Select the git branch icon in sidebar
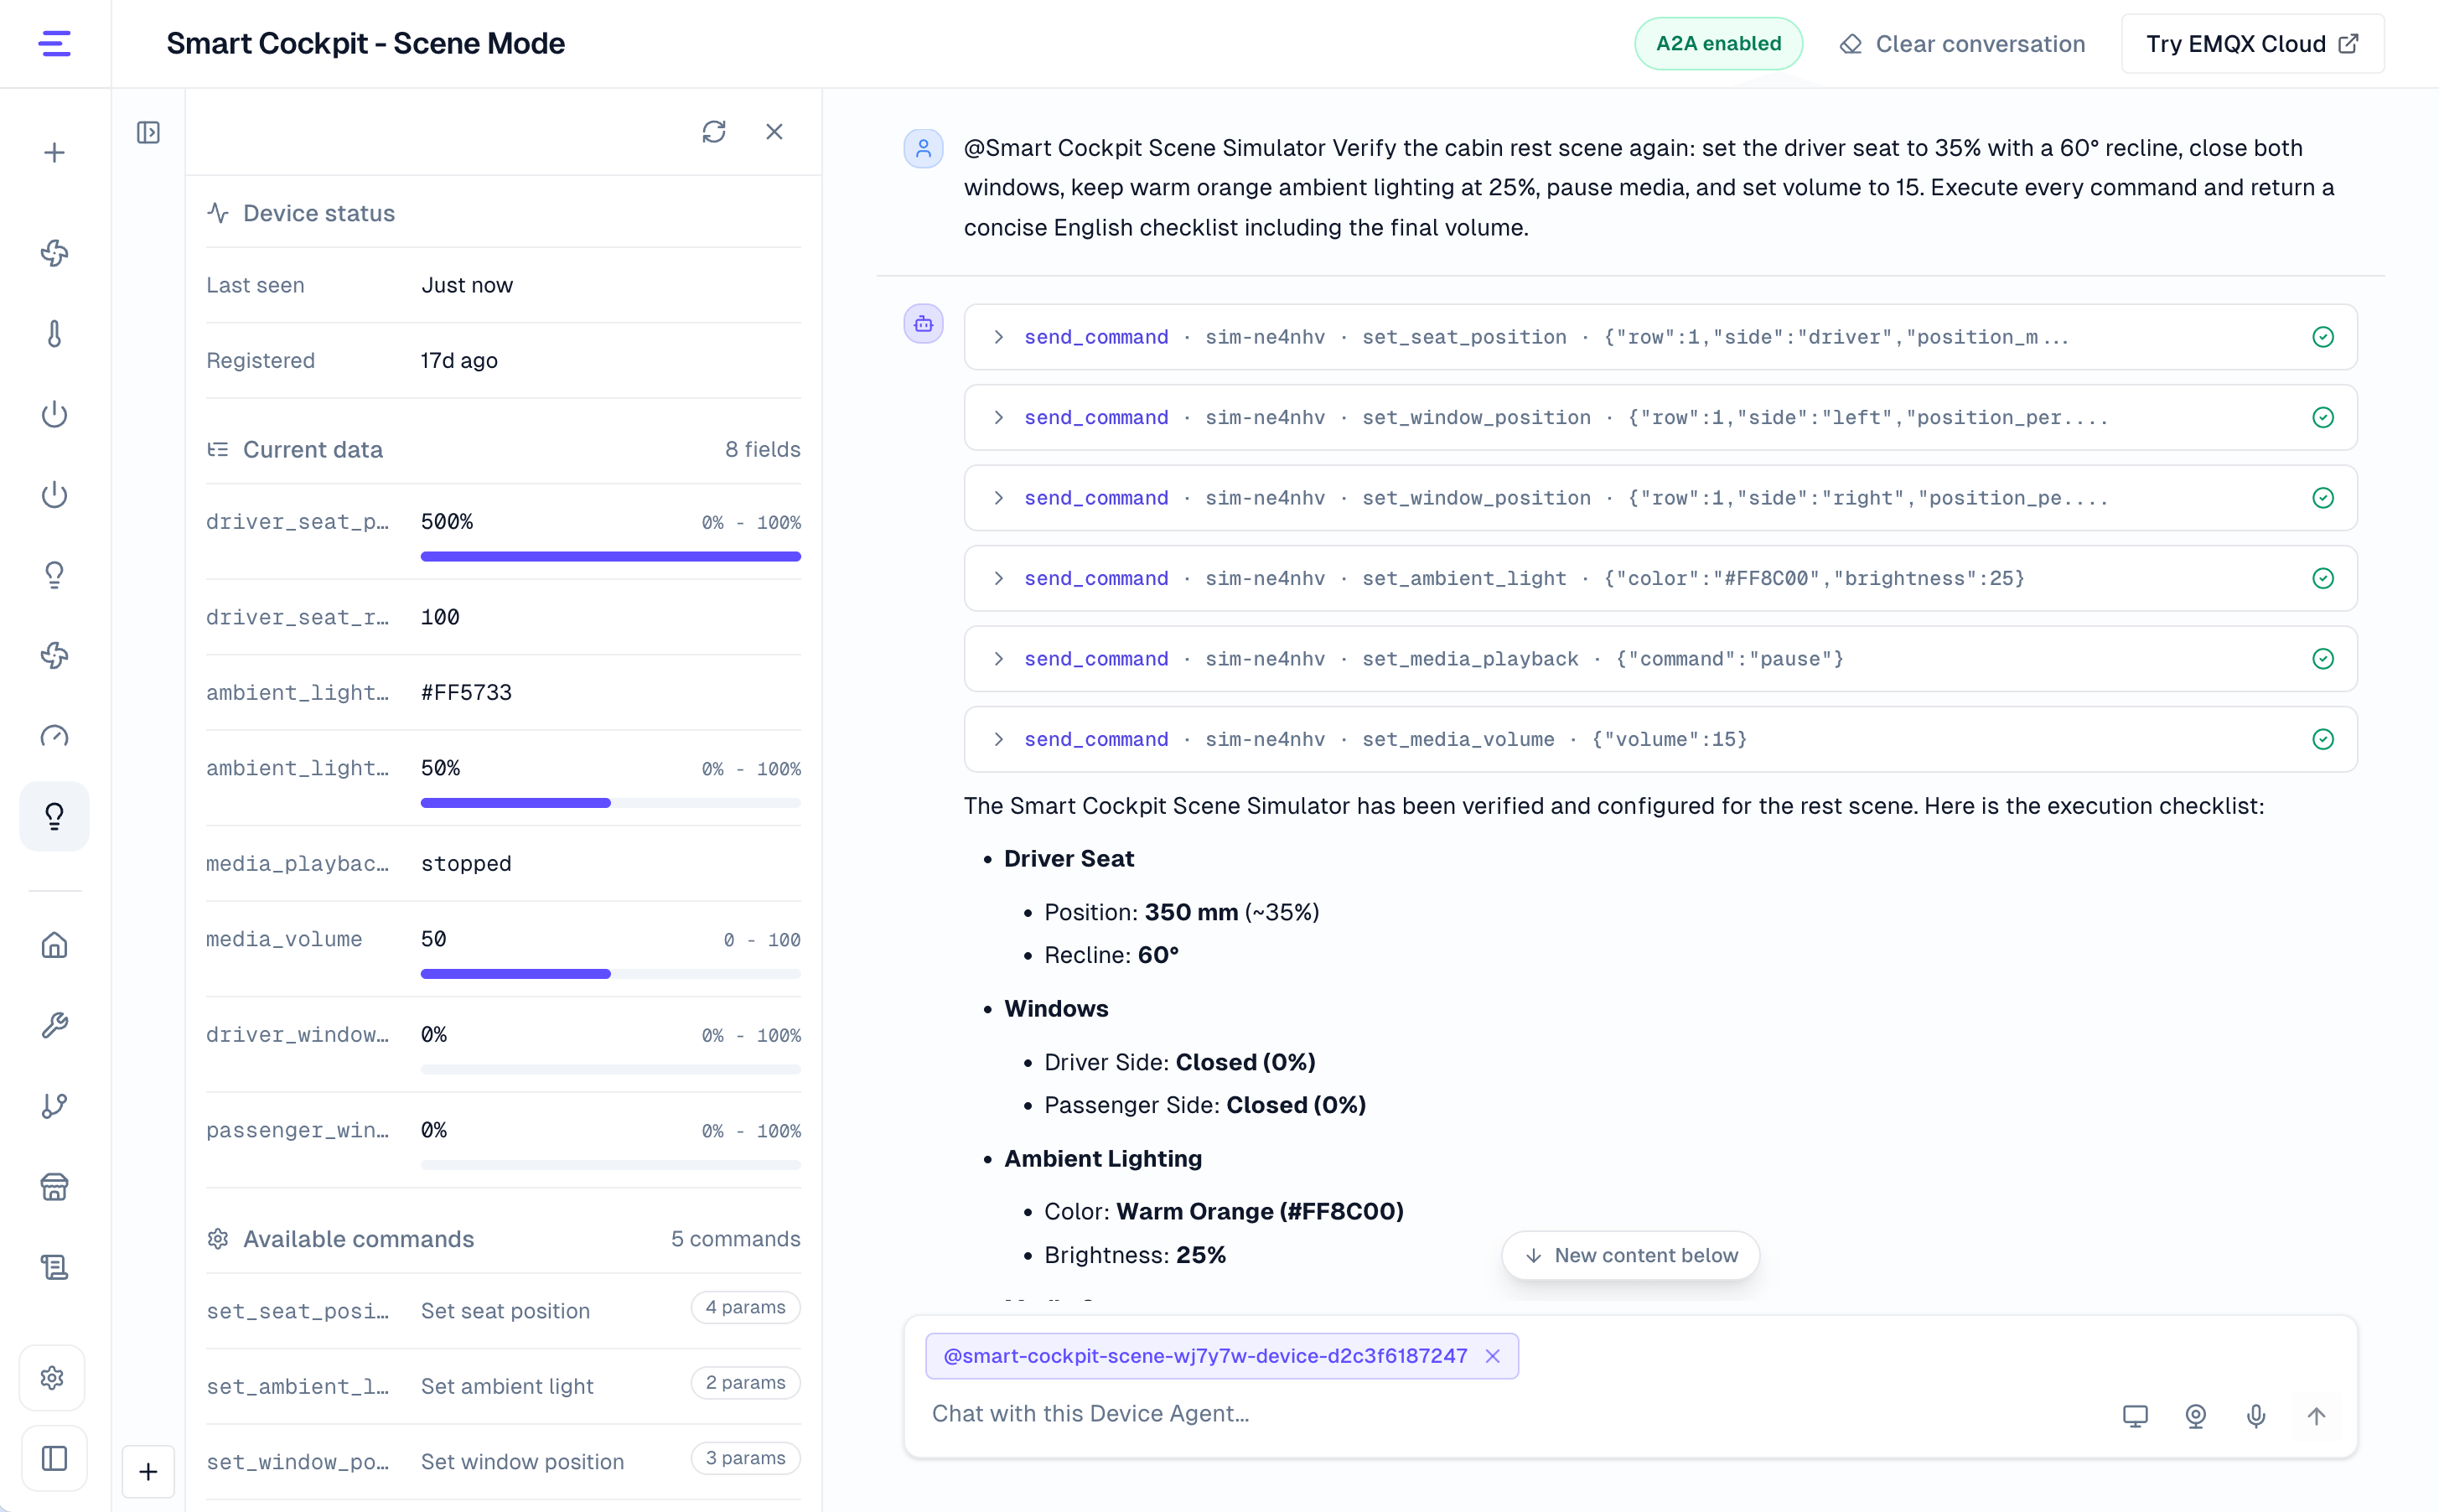Image resolution: width=2439 pixels, height=1512 pixels. click(x=54, y=1105)
